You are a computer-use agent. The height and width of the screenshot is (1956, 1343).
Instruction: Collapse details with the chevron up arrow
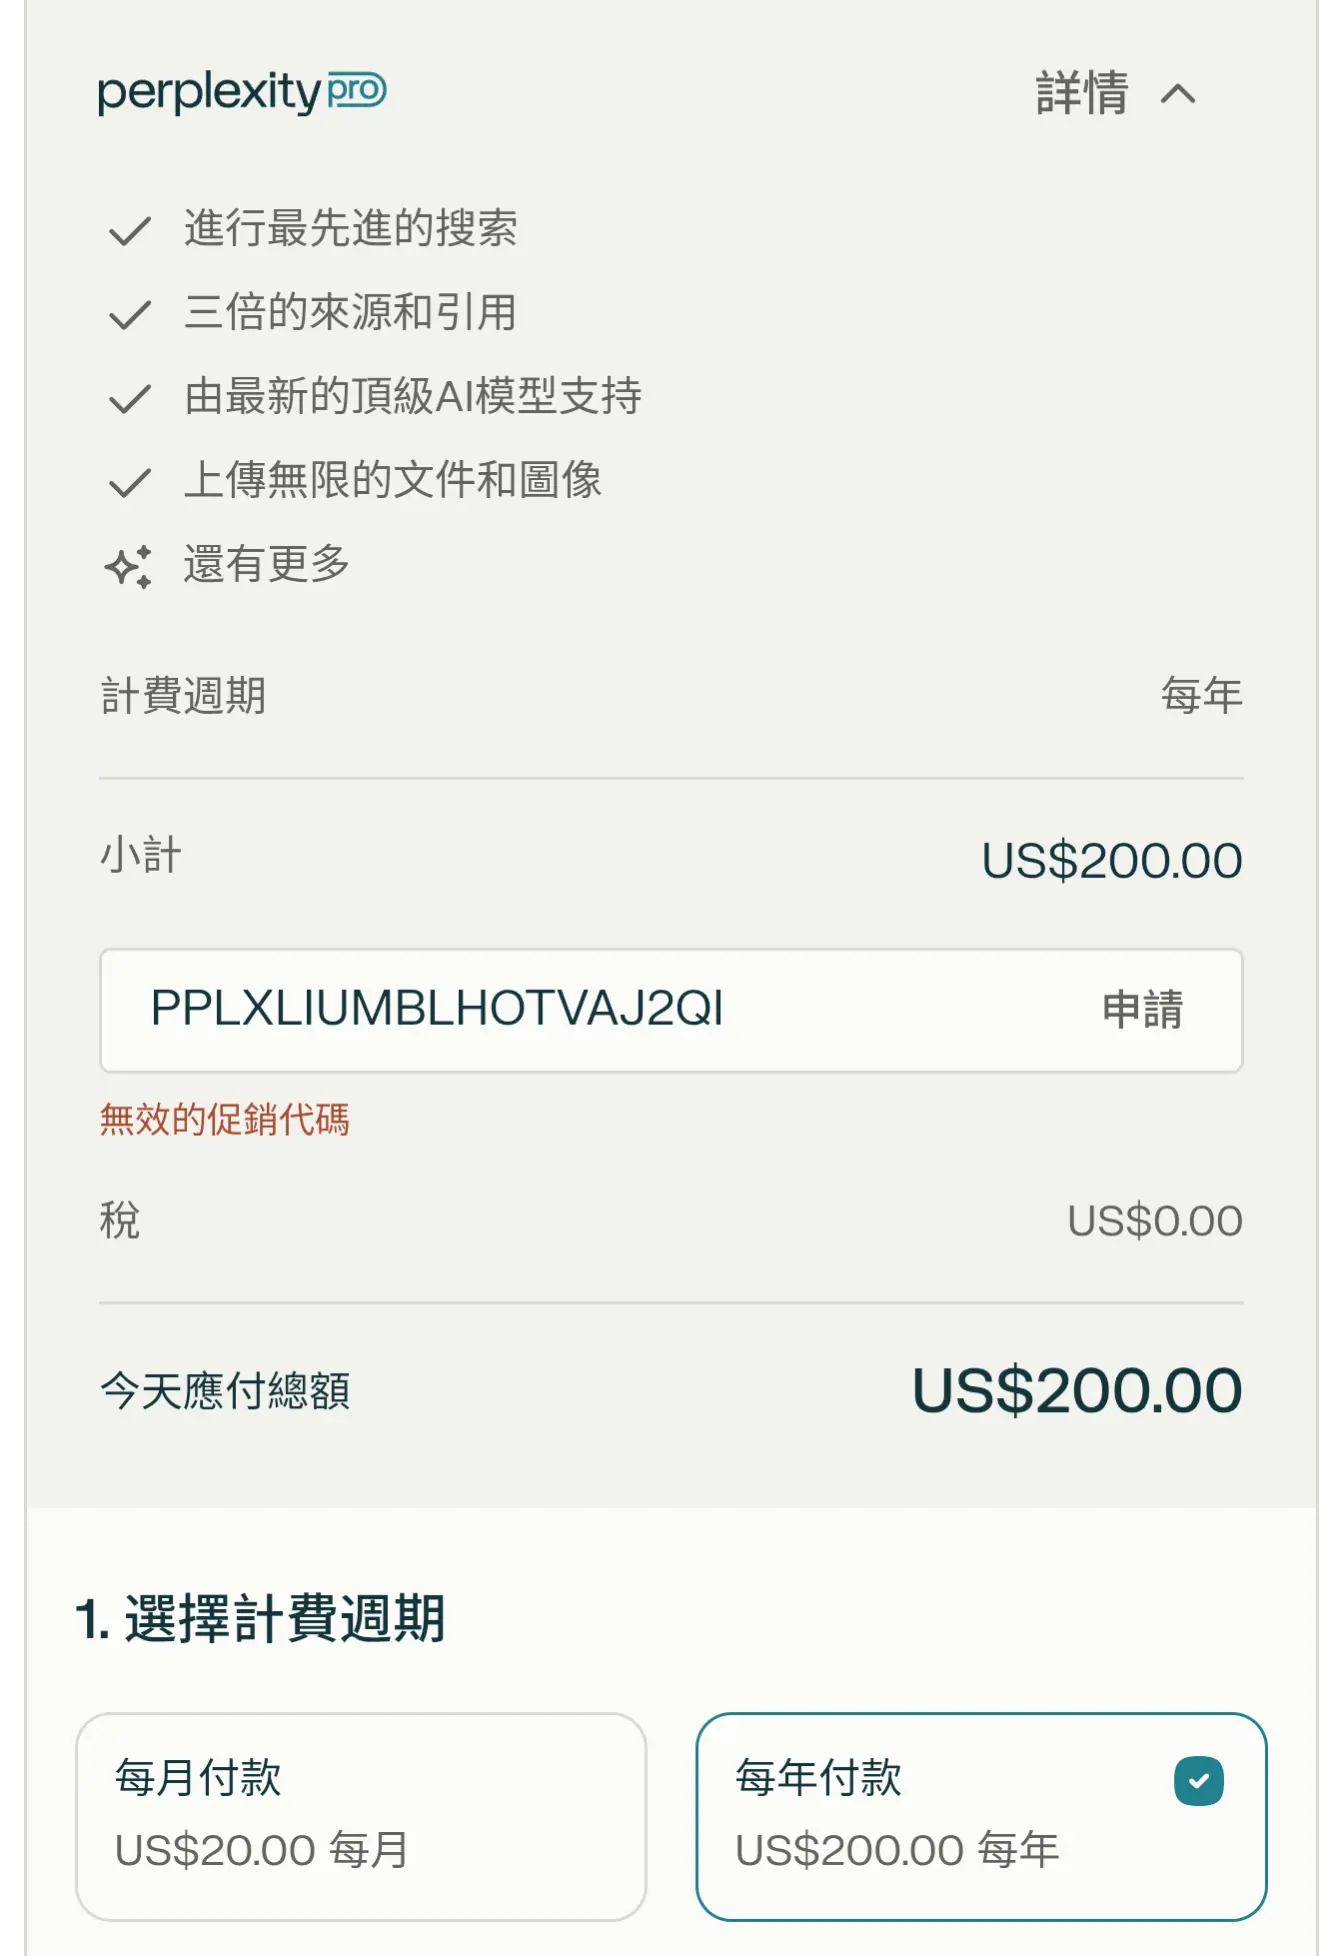[1178, 94]
